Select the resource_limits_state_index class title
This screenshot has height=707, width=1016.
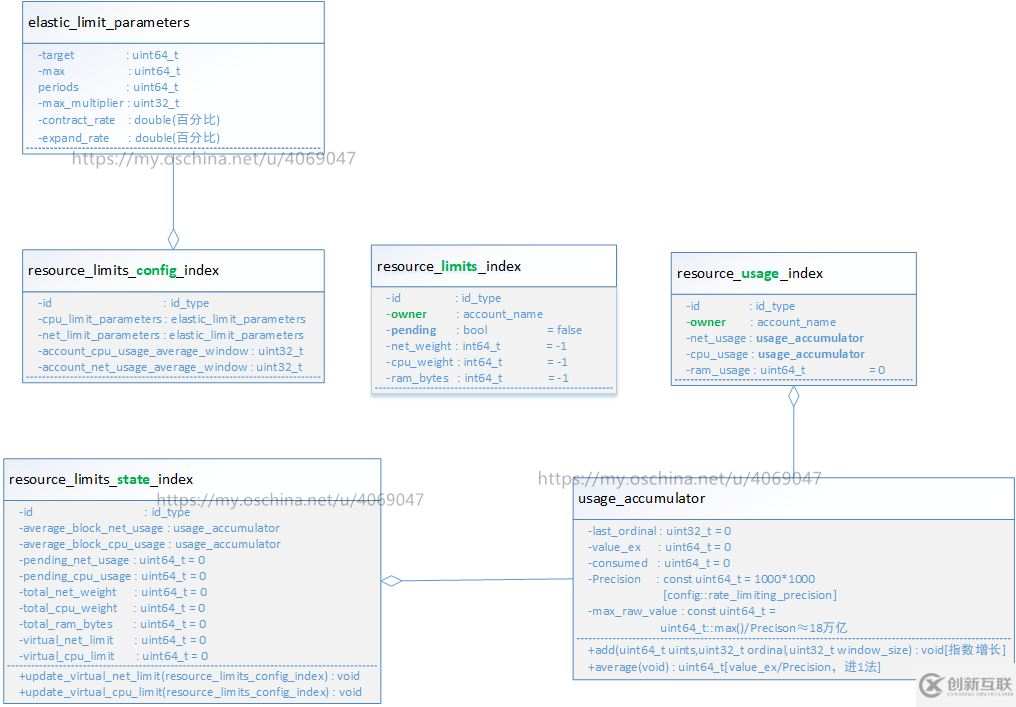(101, 480)
